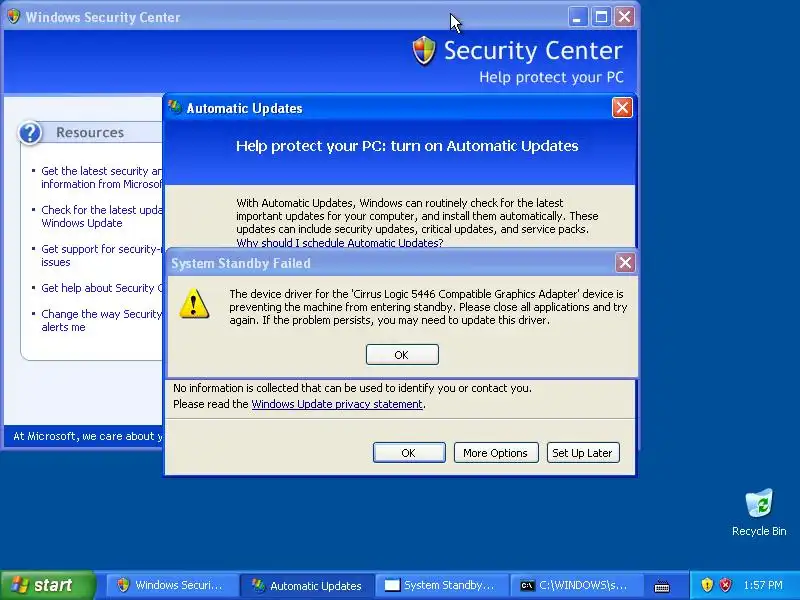Click the Automatic Updates title bar icon
This screenshot has height=600, width=800.
pyautogui.click(x=175, y=107)
